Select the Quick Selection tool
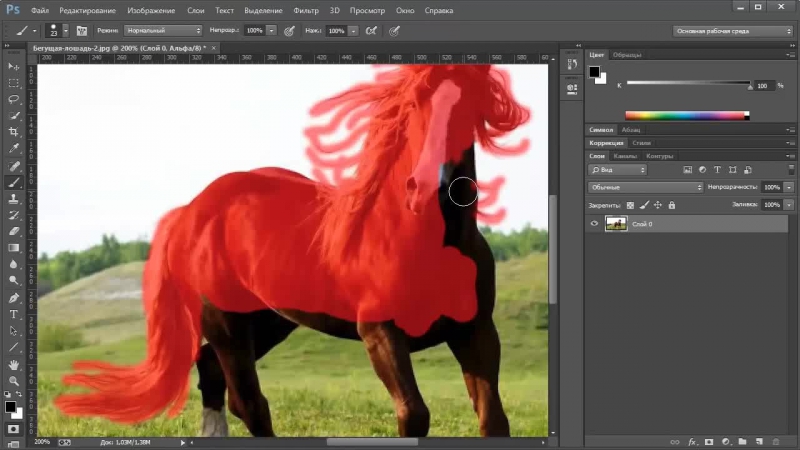Viewport: 800px width, 450px height. [x=13, y=116]
